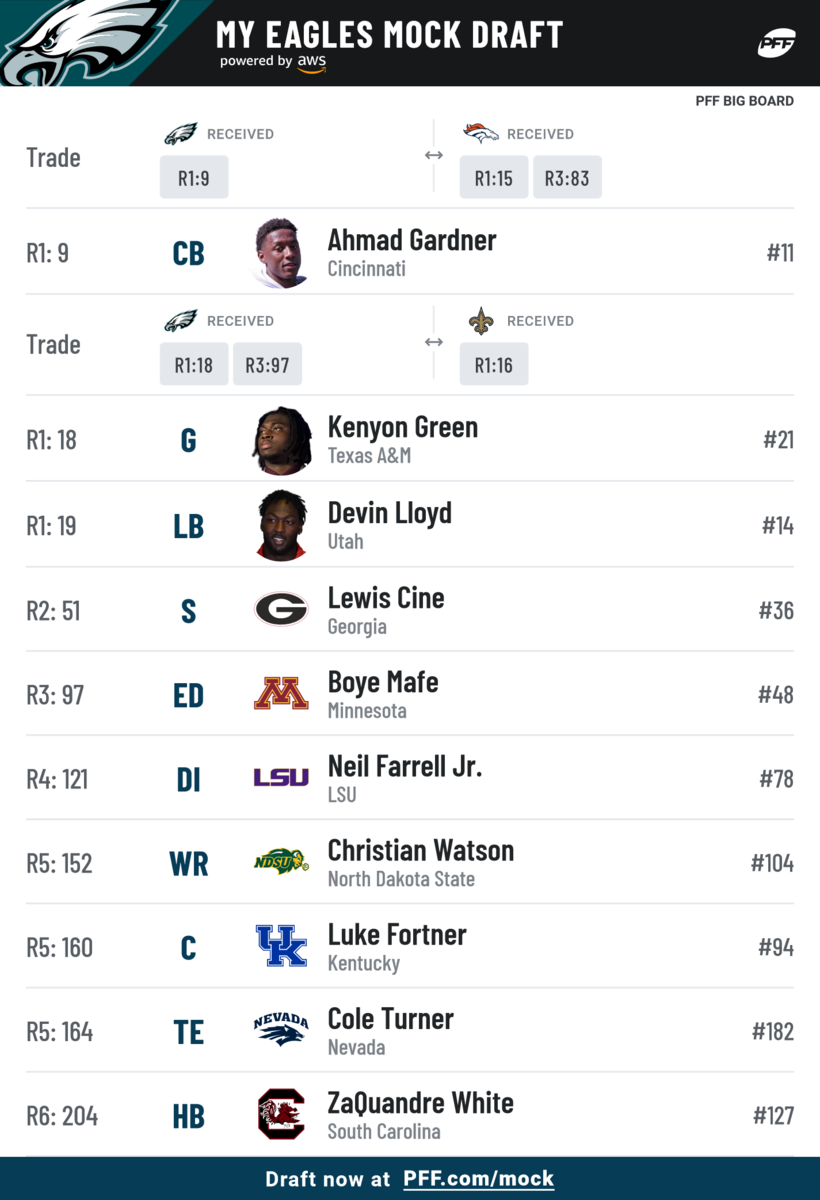Click the South Carolina logo beside ZaQuandre White
The height and width of the screenshot is (1200, 820).
pos(281,1114)
